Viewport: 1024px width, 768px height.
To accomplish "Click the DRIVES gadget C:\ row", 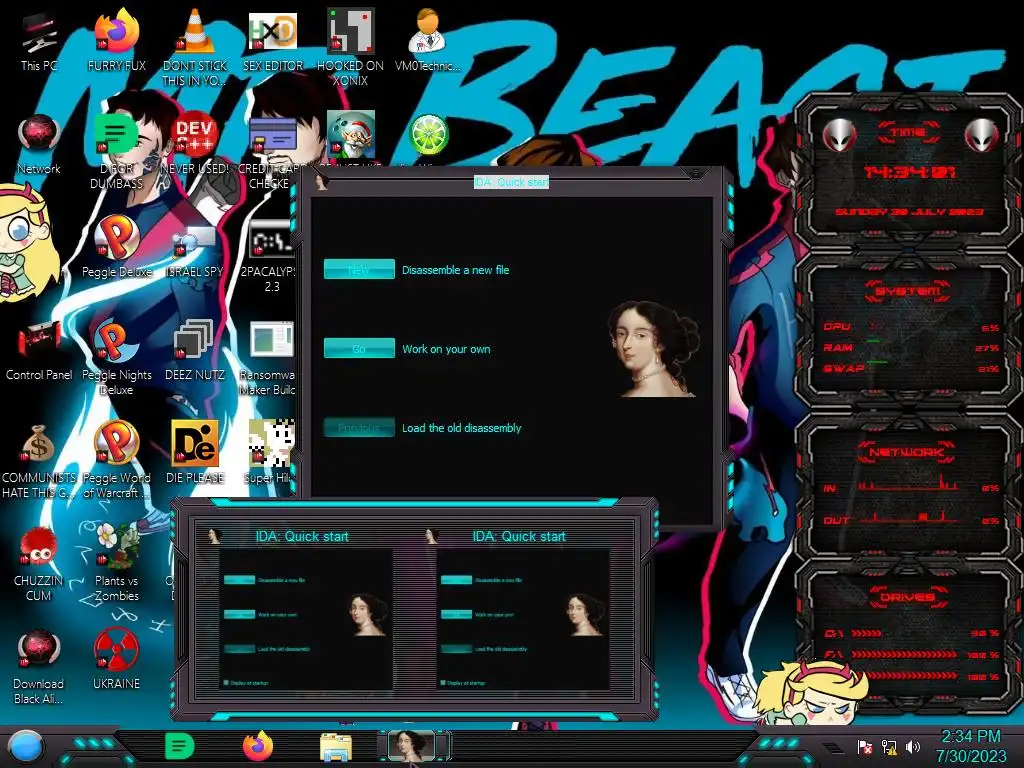I will 910,633.
